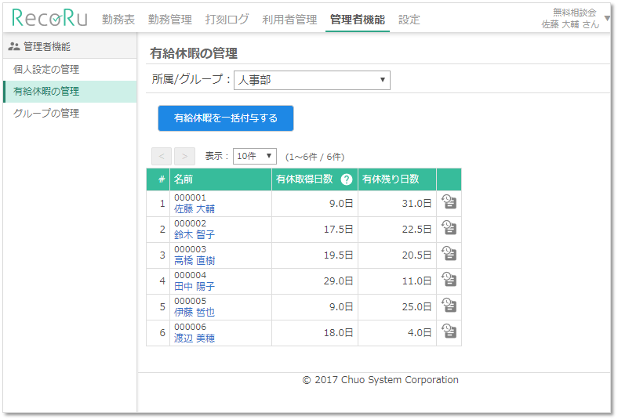Click the 有給休暇の管理 page heading
The image size is (618, 420).
[194, 54]
